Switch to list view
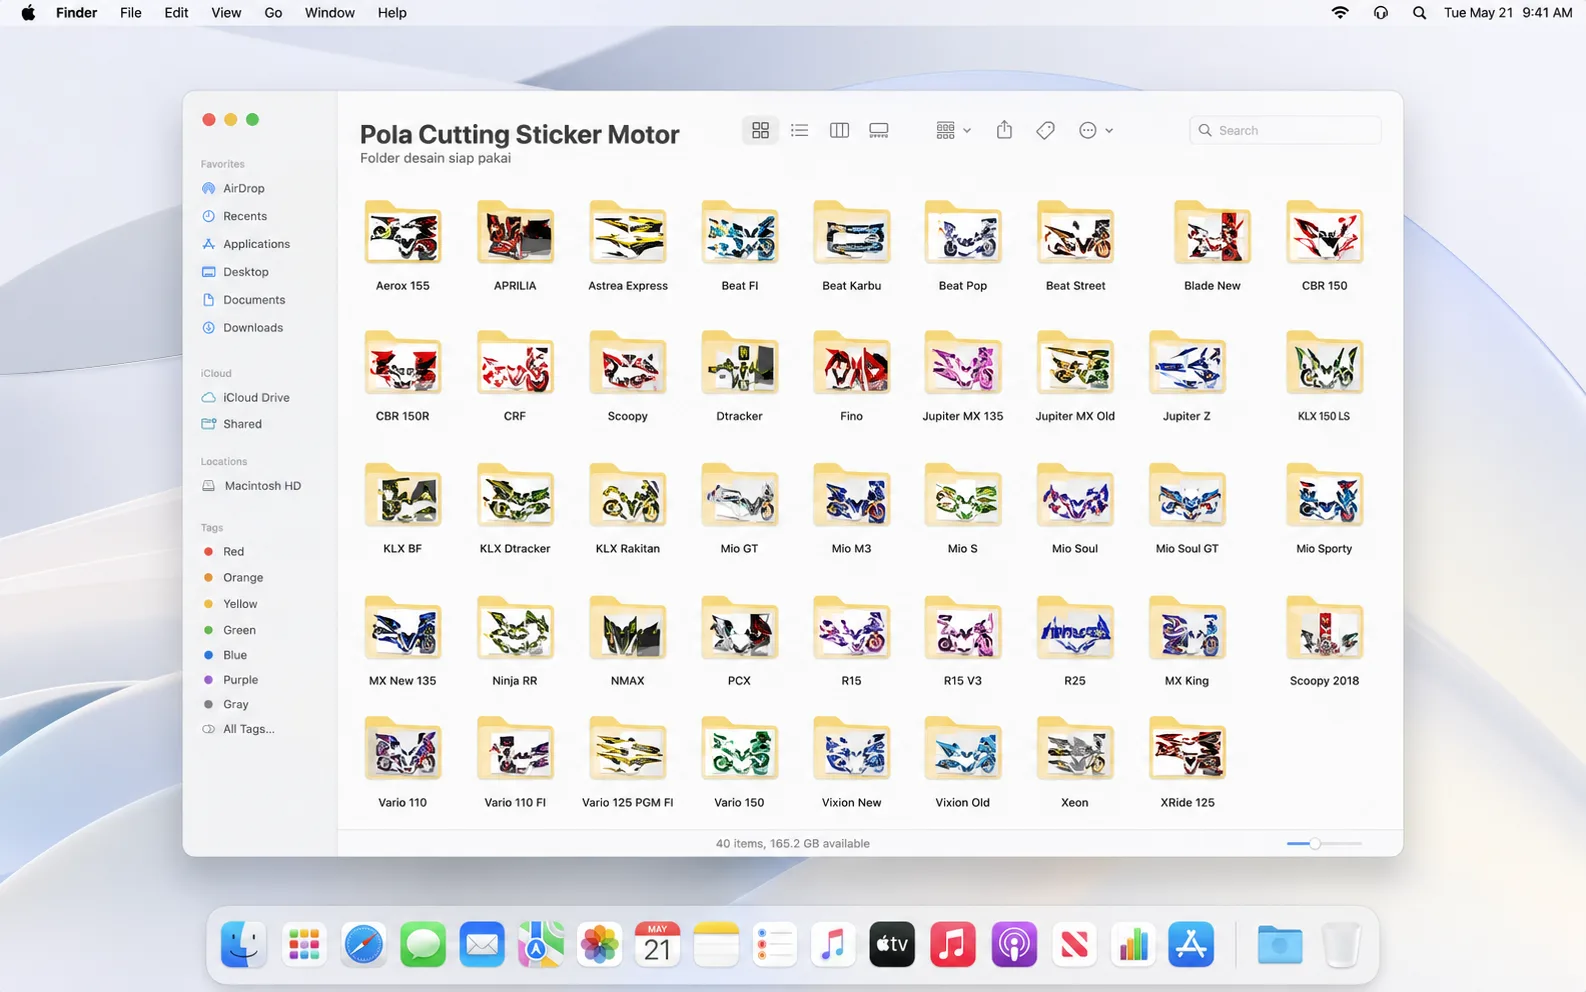This screenshot has width=1586, height=992. [x=799, y=130]
